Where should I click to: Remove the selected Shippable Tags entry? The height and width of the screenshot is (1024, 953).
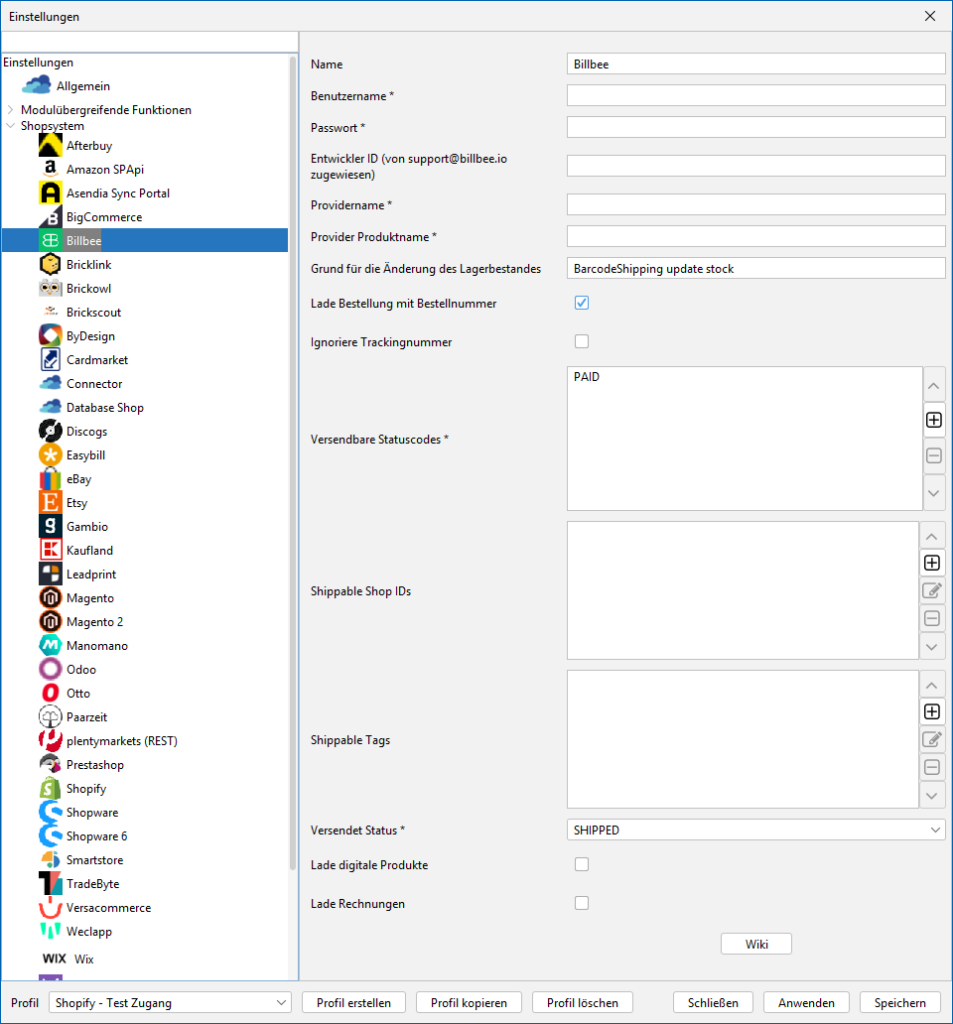click(932, 768)
